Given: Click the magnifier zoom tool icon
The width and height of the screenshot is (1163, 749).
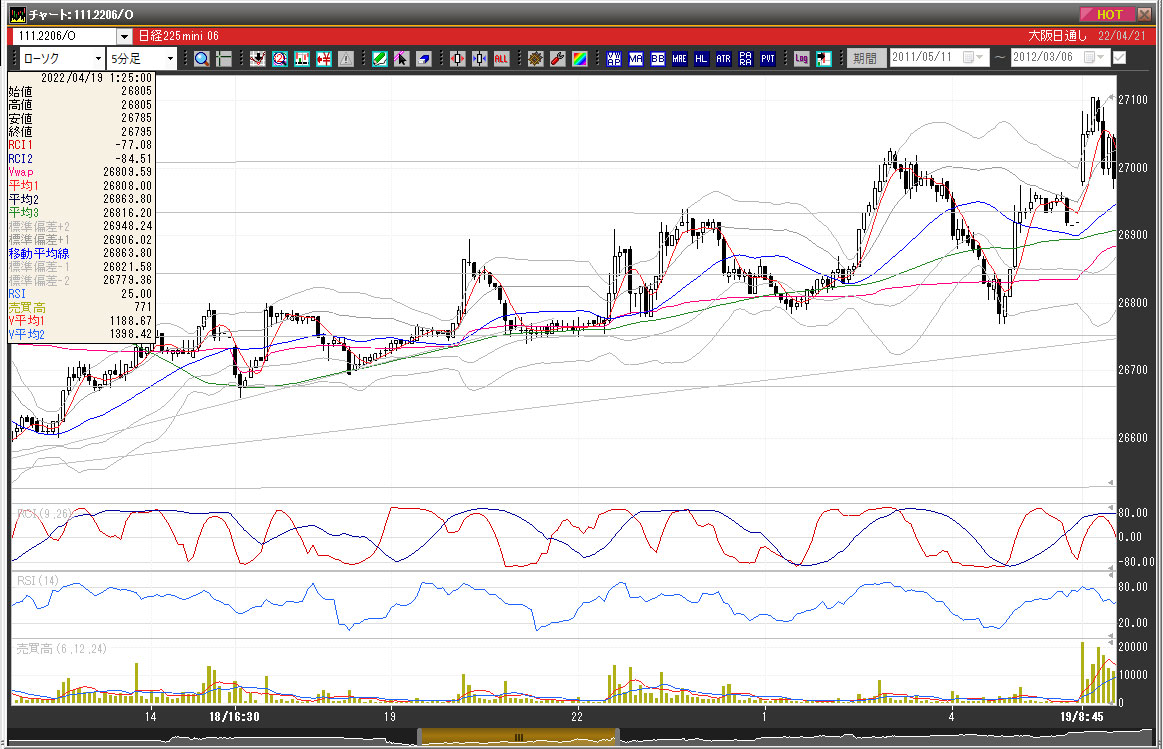Looking at the screenshot, I should point(202,59).
